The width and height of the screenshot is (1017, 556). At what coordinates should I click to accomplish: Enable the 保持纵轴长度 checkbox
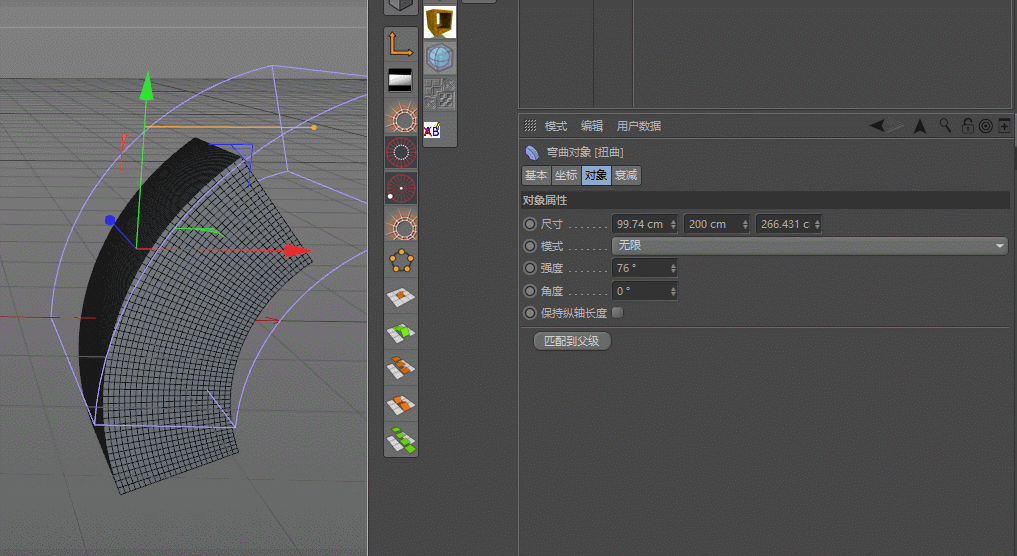pyautogui.click(x=617, y=312)
